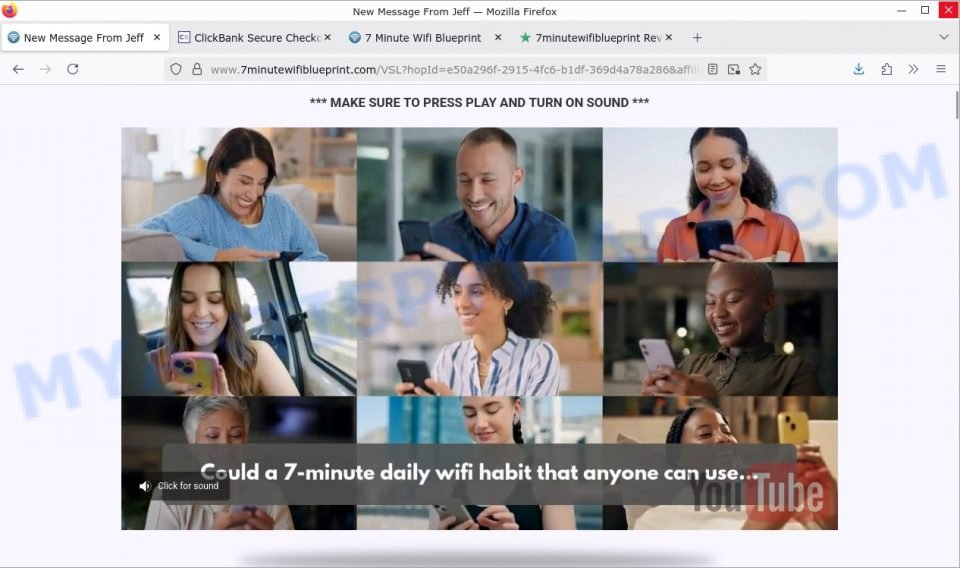Viewport: 960px width, 568px height.
Task: Switch to 7 Minute Wifi Blueprint tab
Action: tap(426, 38)
